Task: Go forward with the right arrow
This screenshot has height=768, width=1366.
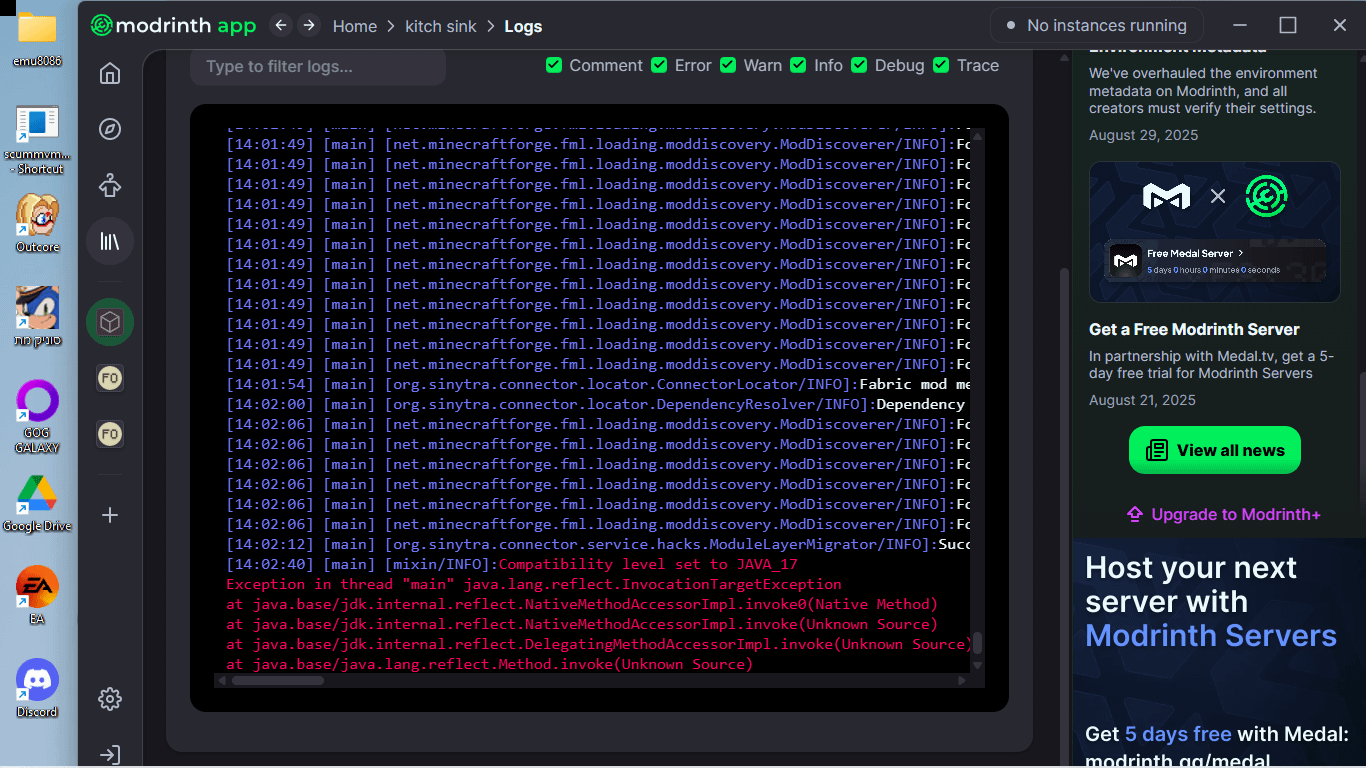Action: [x=309, y=25]
